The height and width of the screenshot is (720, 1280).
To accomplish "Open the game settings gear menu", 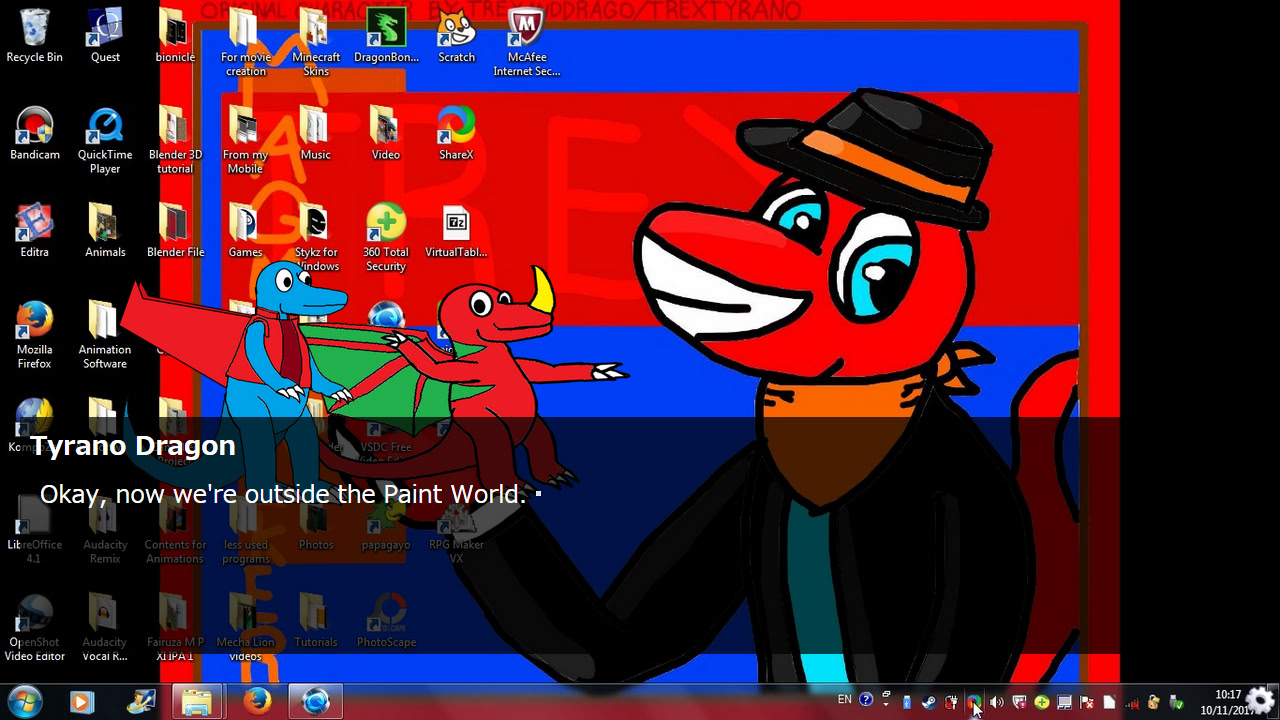I will [1260, 700].
